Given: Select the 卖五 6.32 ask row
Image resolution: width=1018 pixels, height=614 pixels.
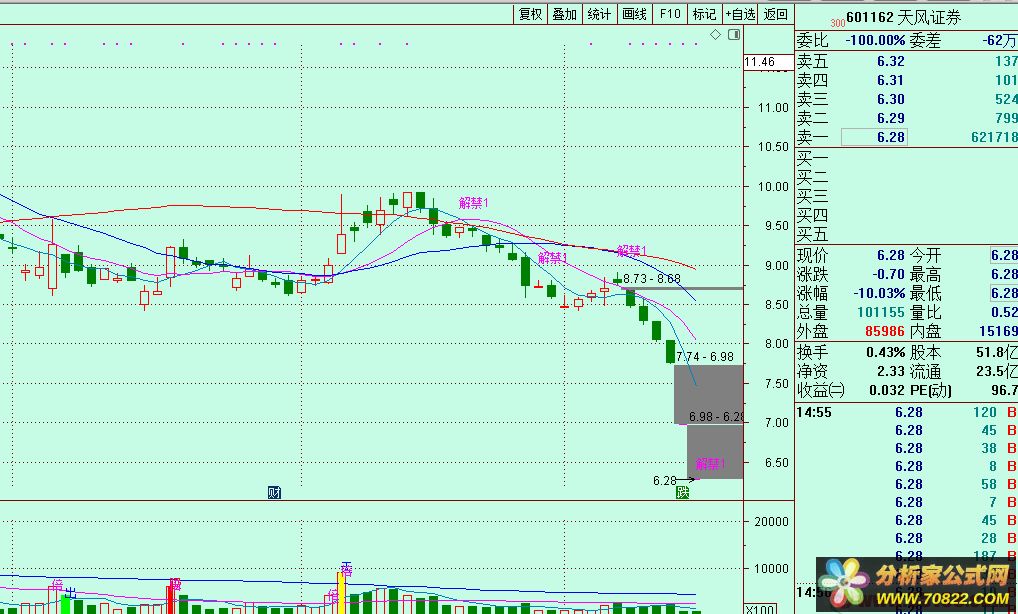Looking at the screenshot, I should pyautogui.click(x=906, y=61).
